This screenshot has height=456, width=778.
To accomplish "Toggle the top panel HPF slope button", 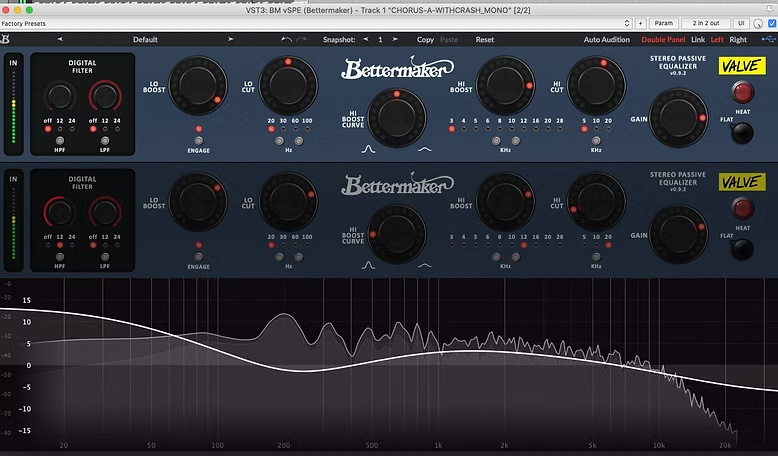I will [60, 141].
